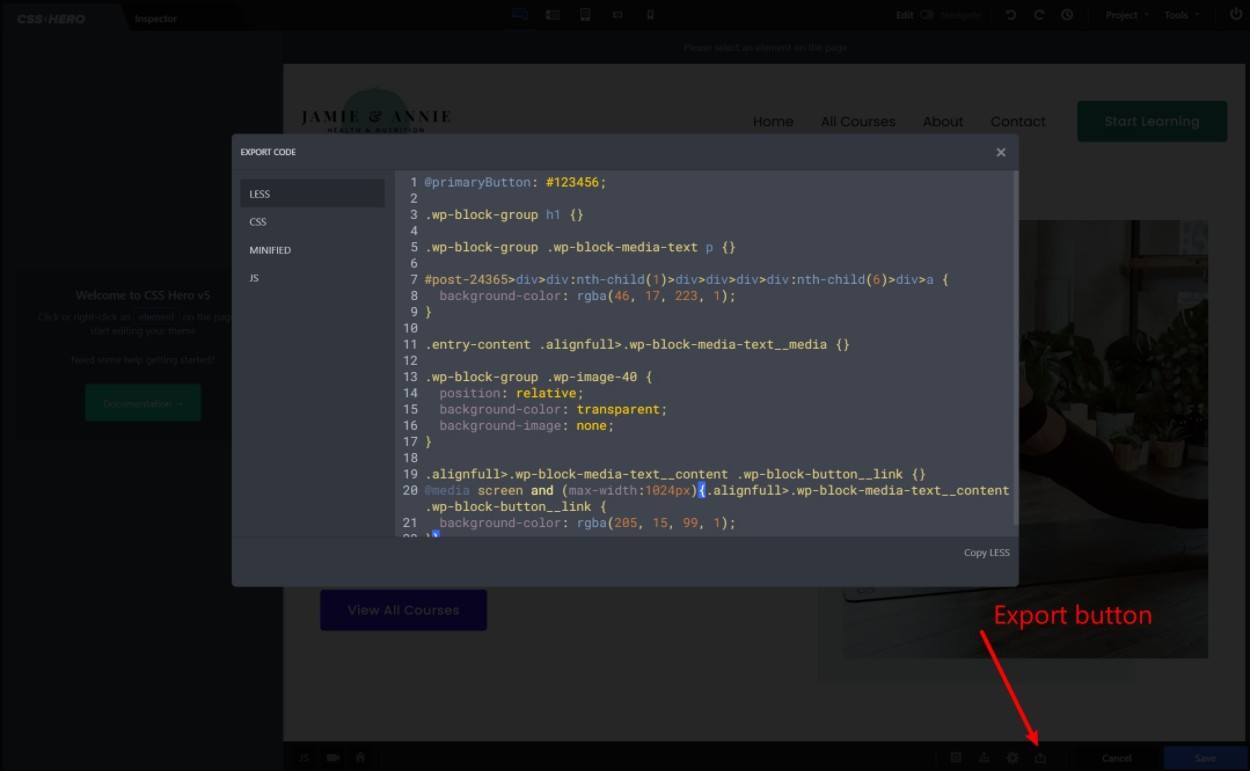This screenshot has width=1250, height=771.
Task: Click the export icon in bottom bar
Action: pos(1040,758)
